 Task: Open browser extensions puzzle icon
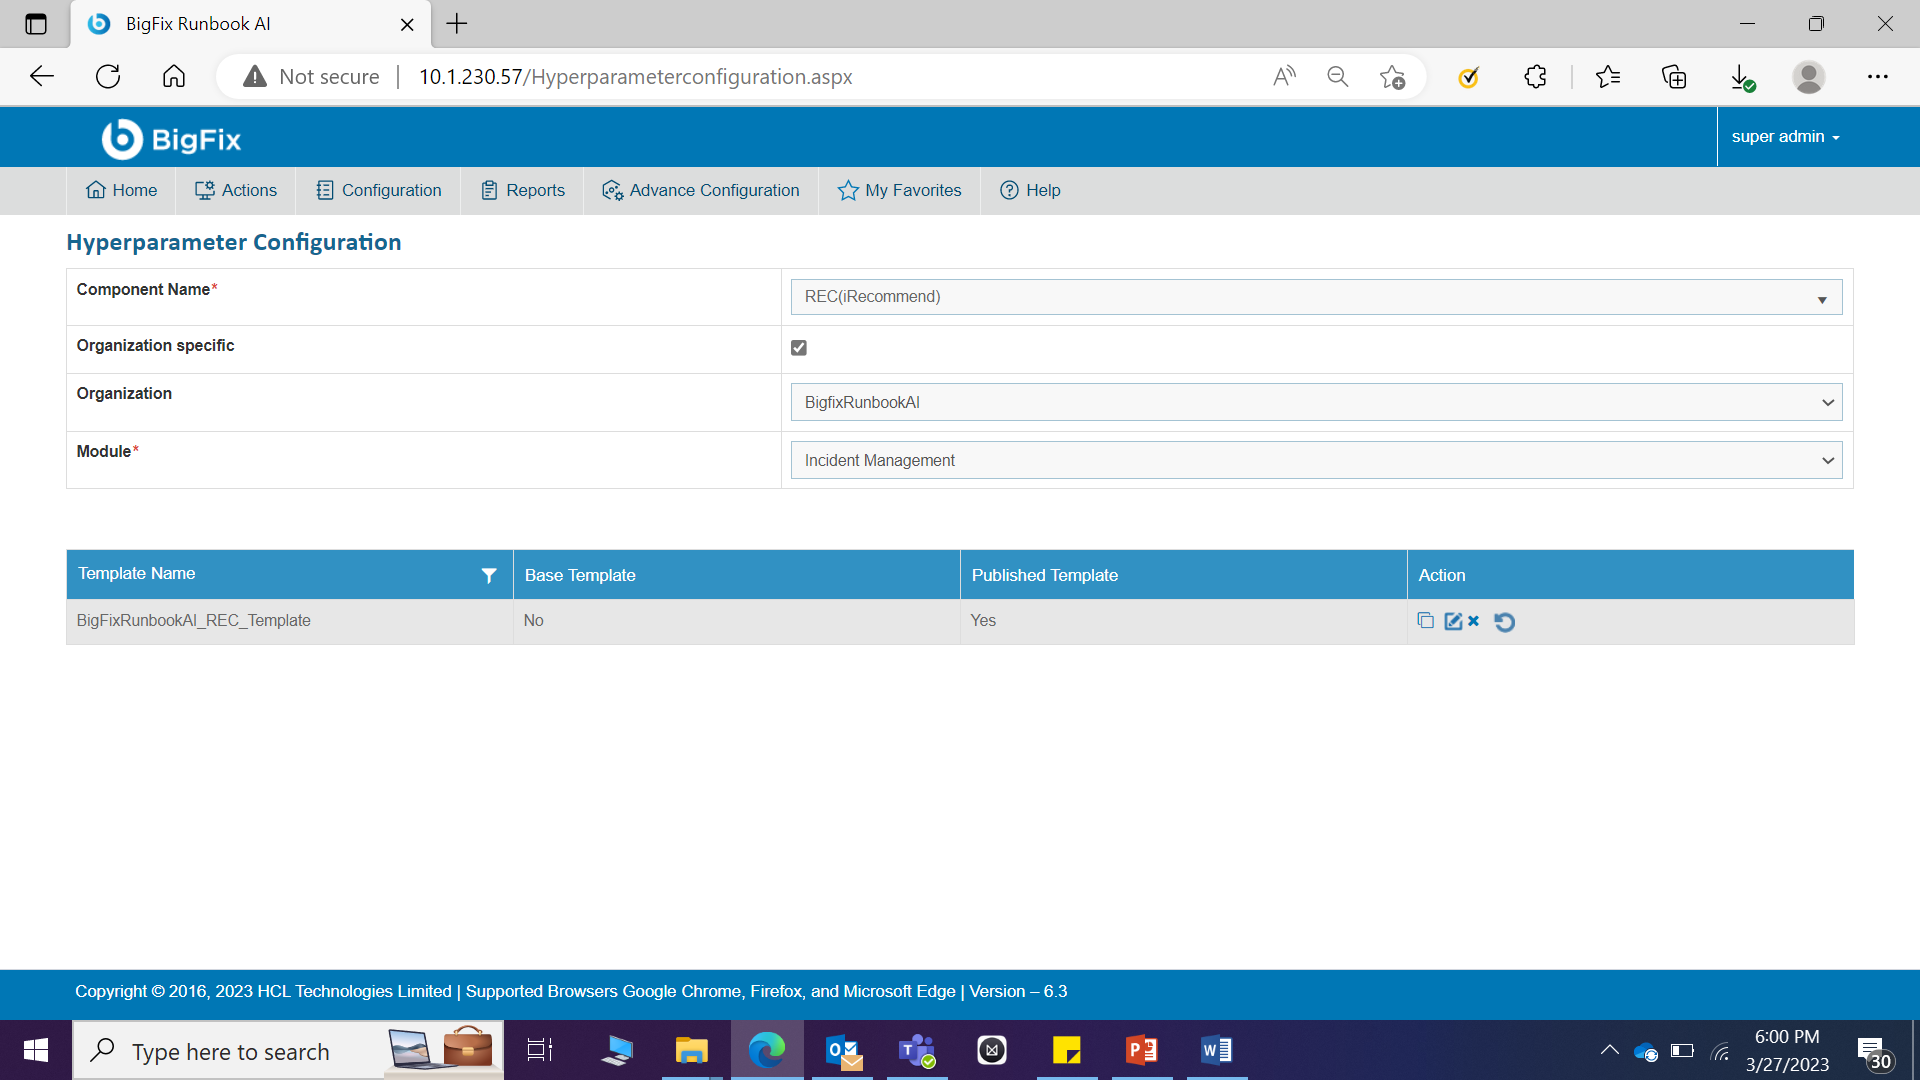[1535, 77]
